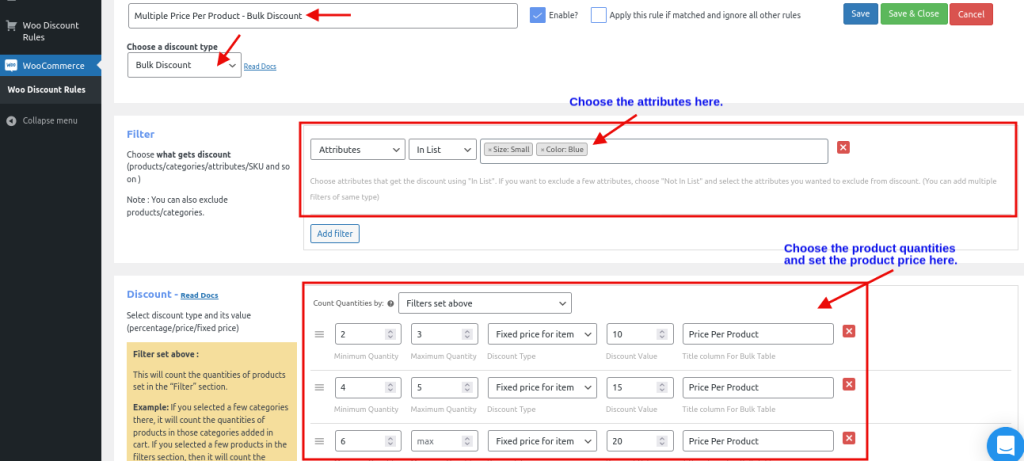Delete the discount range row with value 15

pyautogui.click(x=849, y=385)
